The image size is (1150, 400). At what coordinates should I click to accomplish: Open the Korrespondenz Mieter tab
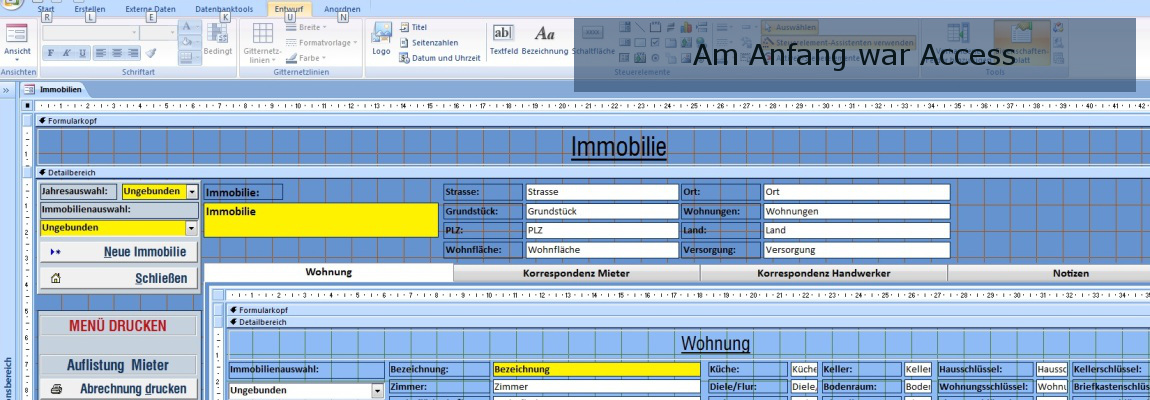(x=576, y=273)
